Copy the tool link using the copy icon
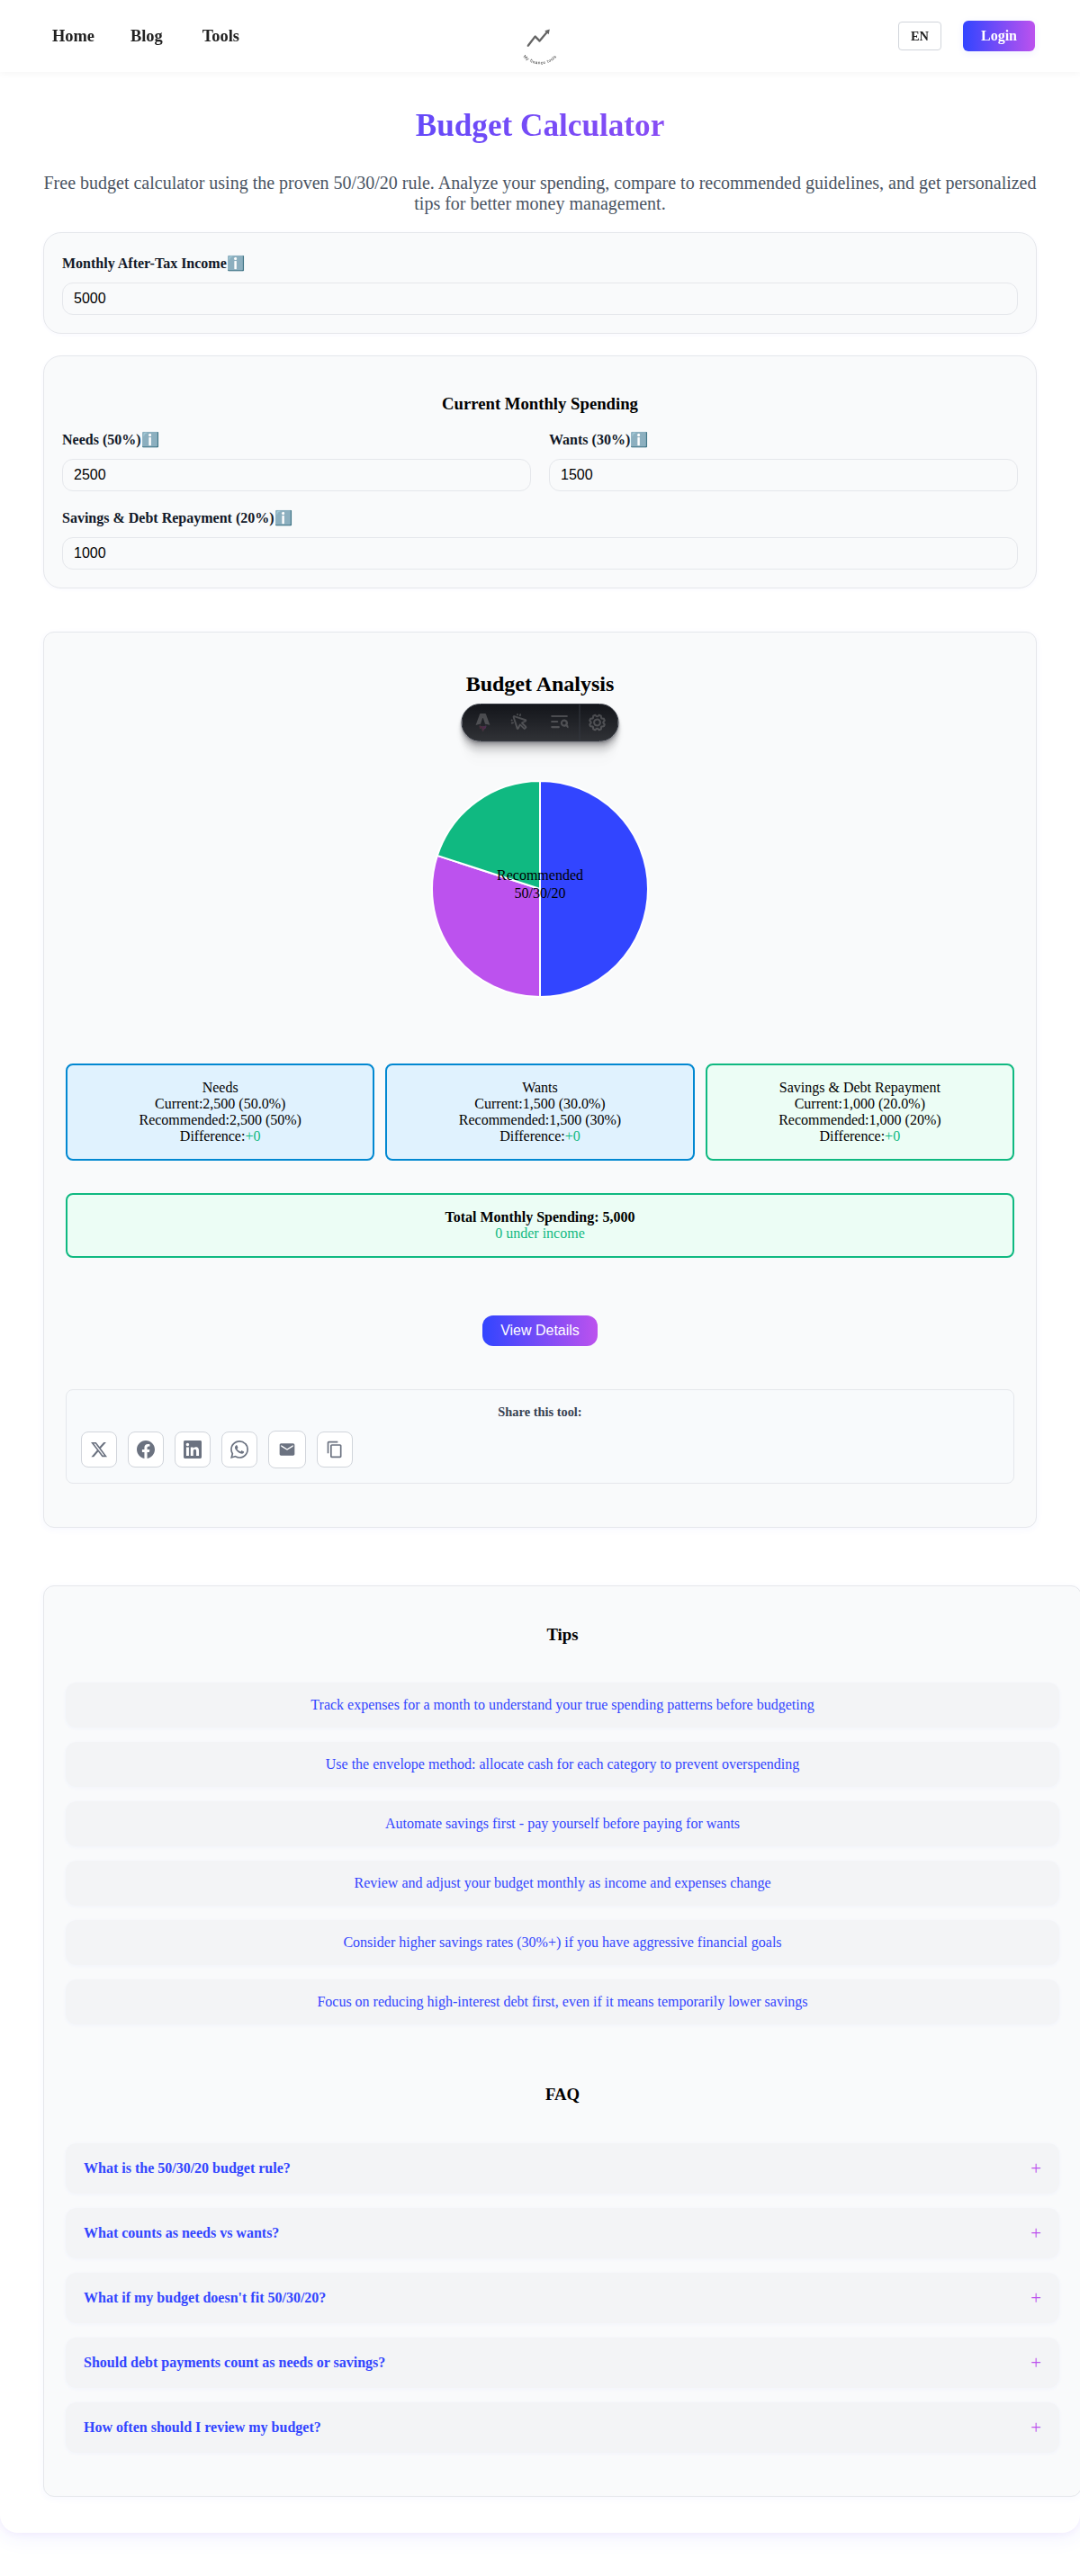 tap(335, 1449)
